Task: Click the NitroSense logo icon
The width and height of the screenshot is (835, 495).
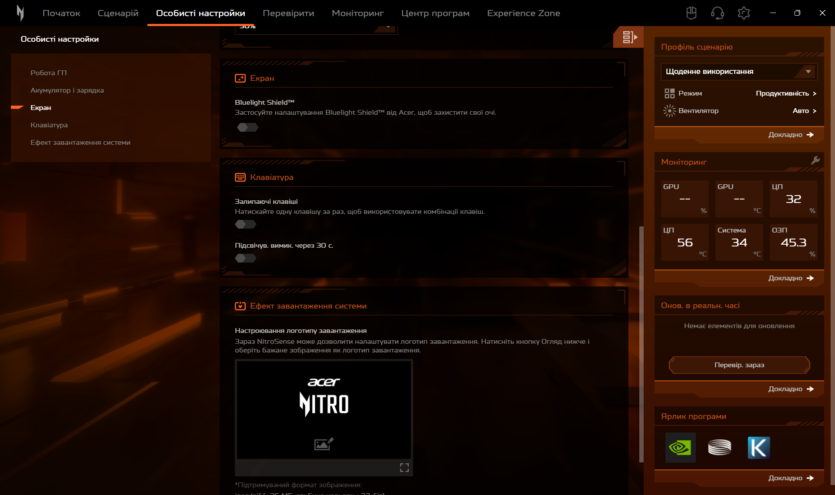Action: [19, 13]
